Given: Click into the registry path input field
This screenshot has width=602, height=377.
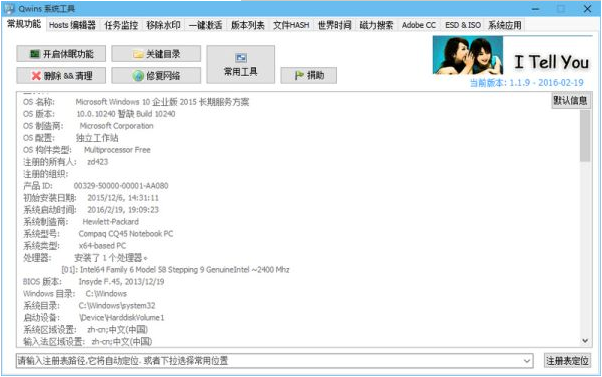Looking at the screenshot, I should click(x=269, y=361).
